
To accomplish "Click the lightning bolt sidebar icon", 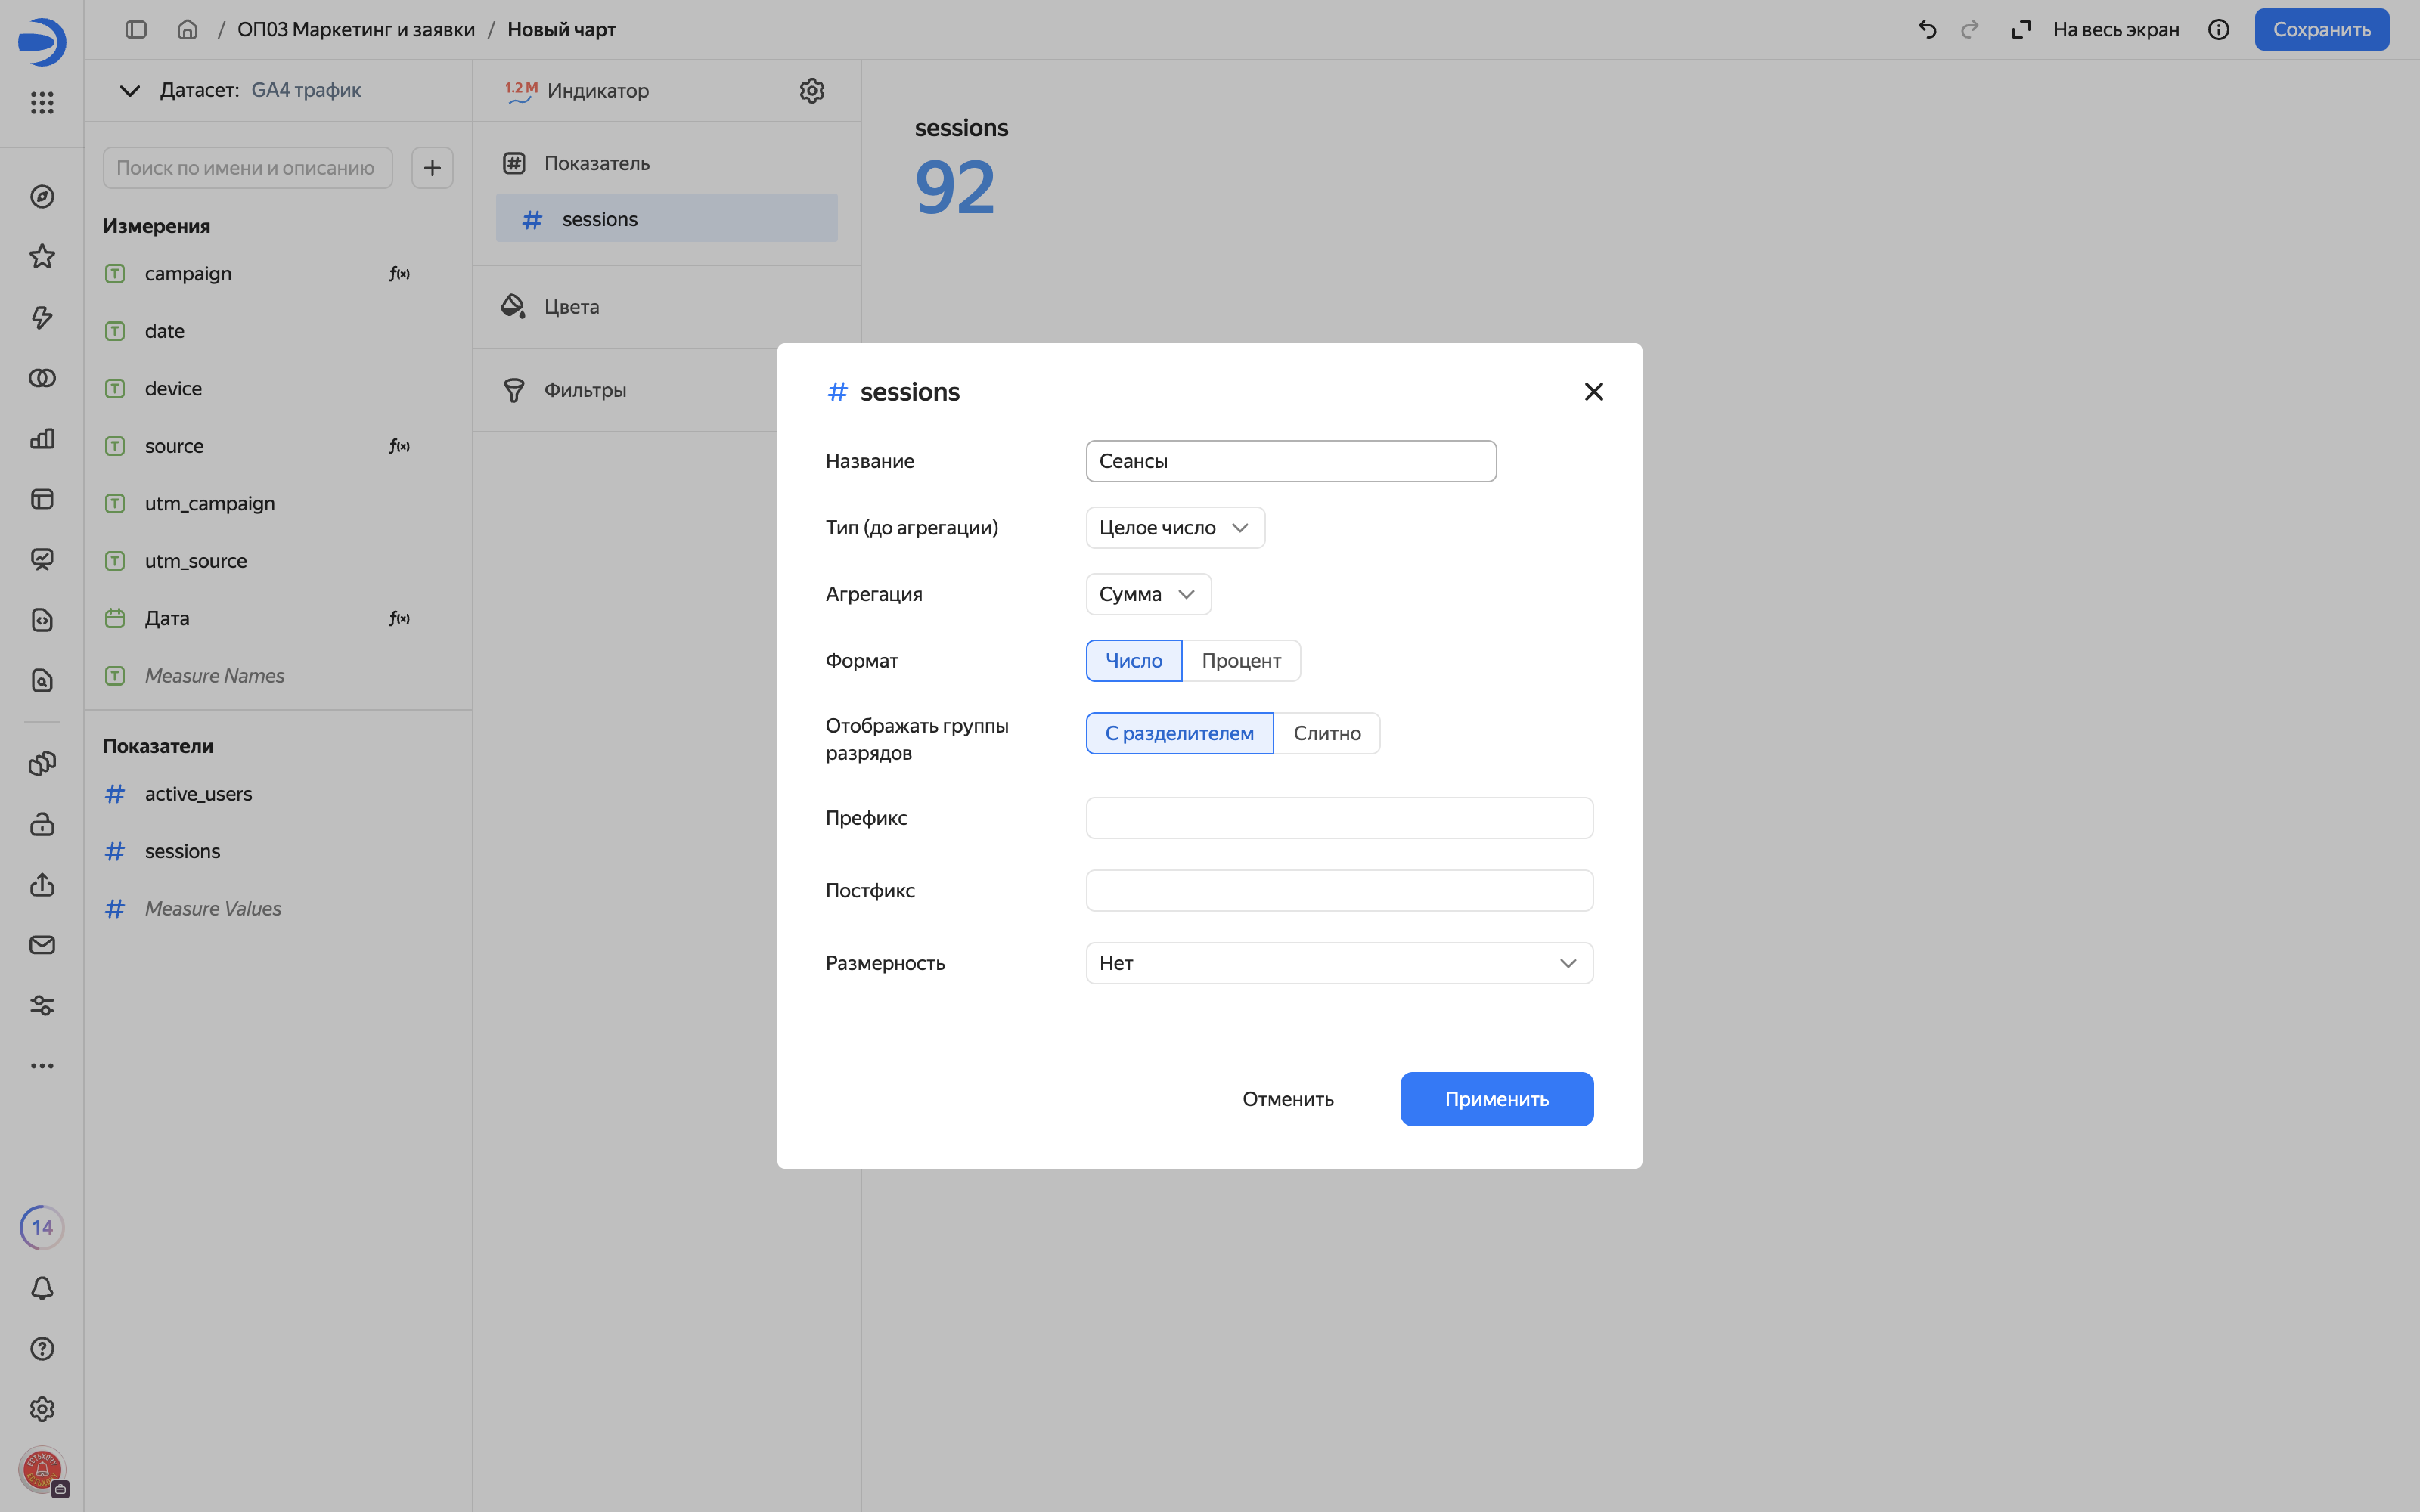I will coord(42,317).
